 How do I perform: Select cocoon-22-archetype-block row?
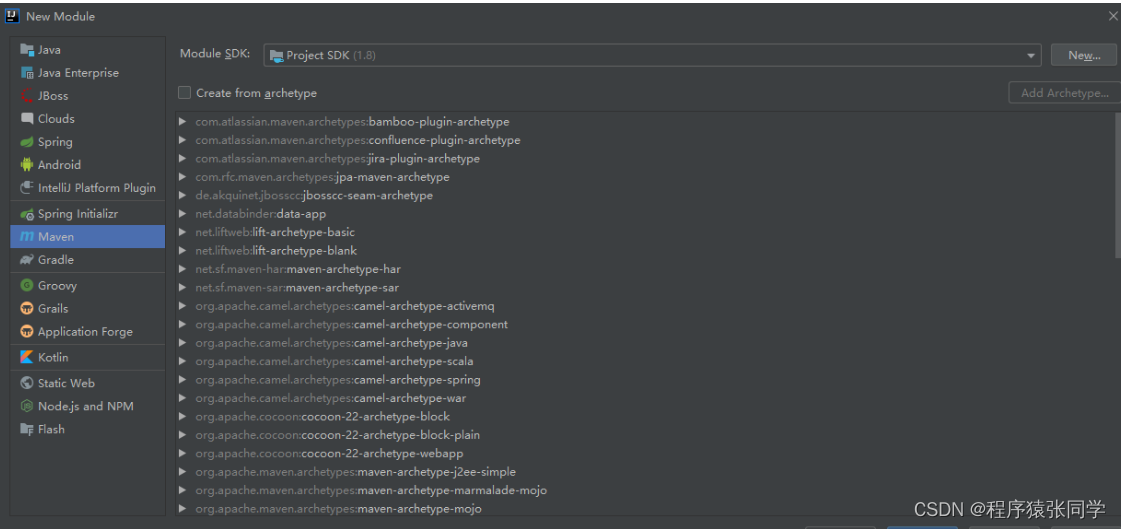(645, 417)
